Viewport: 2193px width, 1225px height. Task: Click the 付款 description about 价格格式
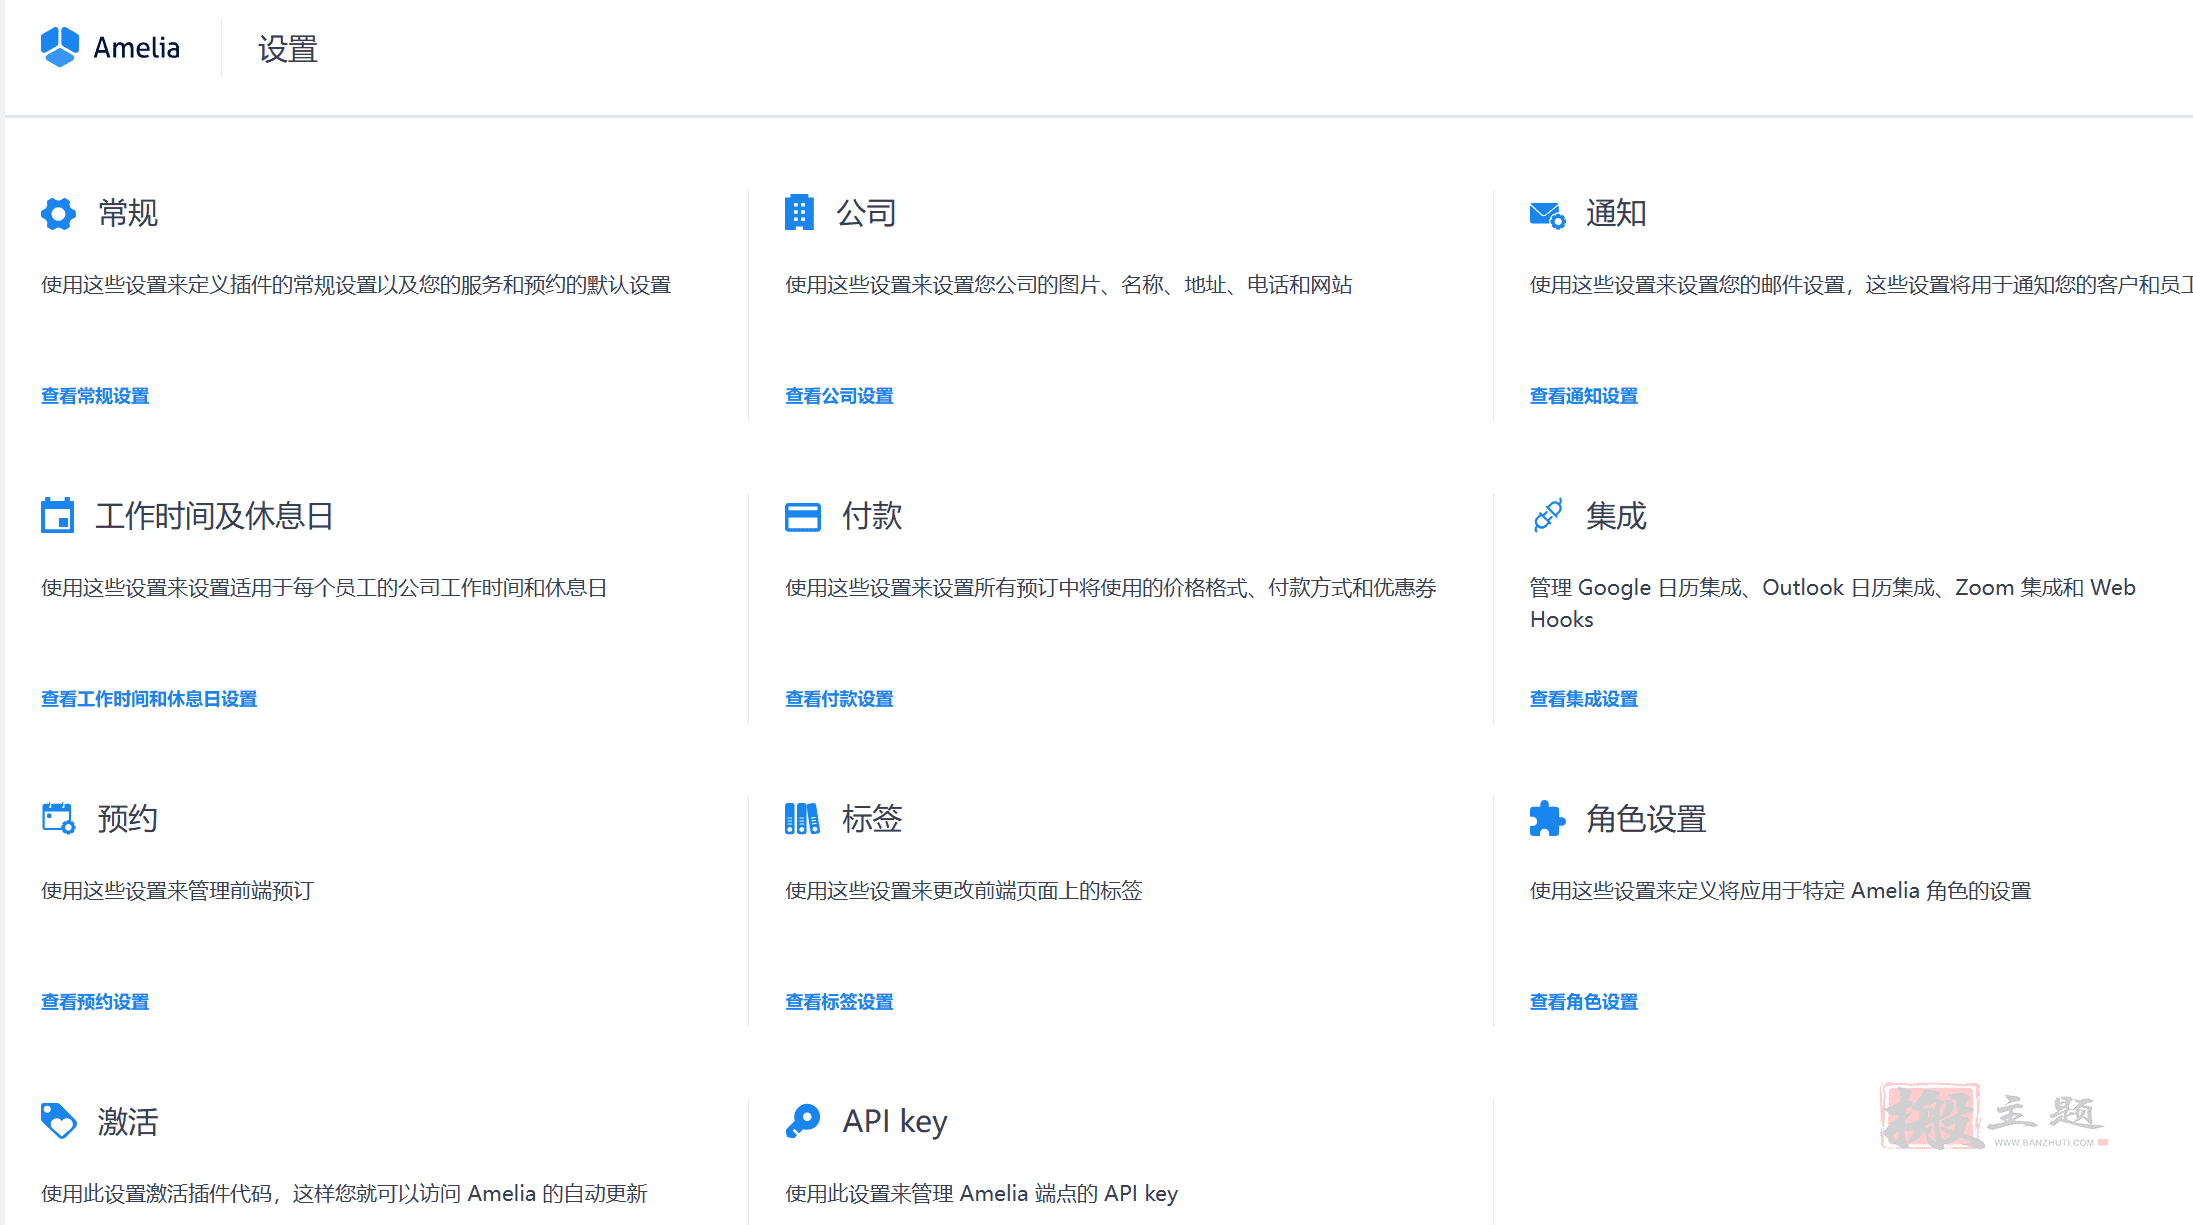pyautogui.click(x=1111, y=588)
